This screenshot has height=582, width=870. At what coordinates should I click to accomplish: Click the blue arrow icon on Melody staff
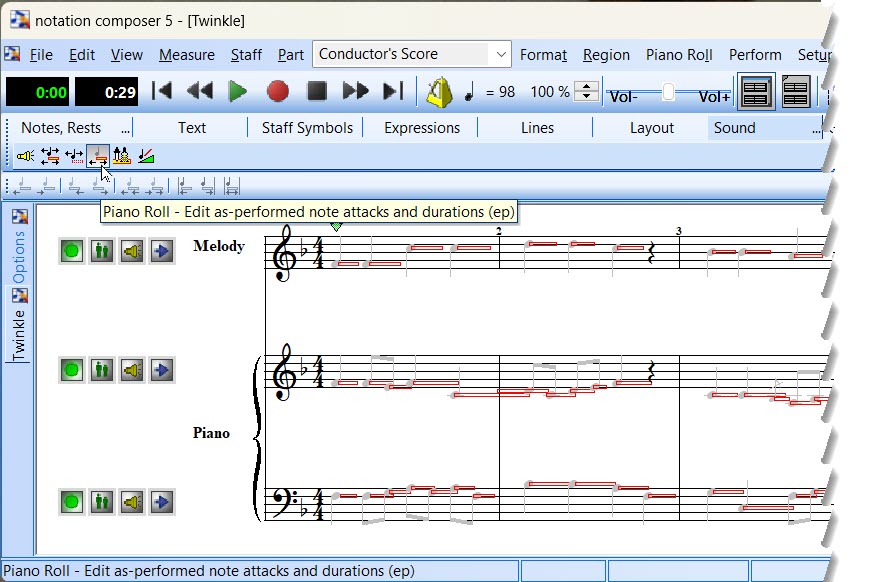(x=161, y=251)
